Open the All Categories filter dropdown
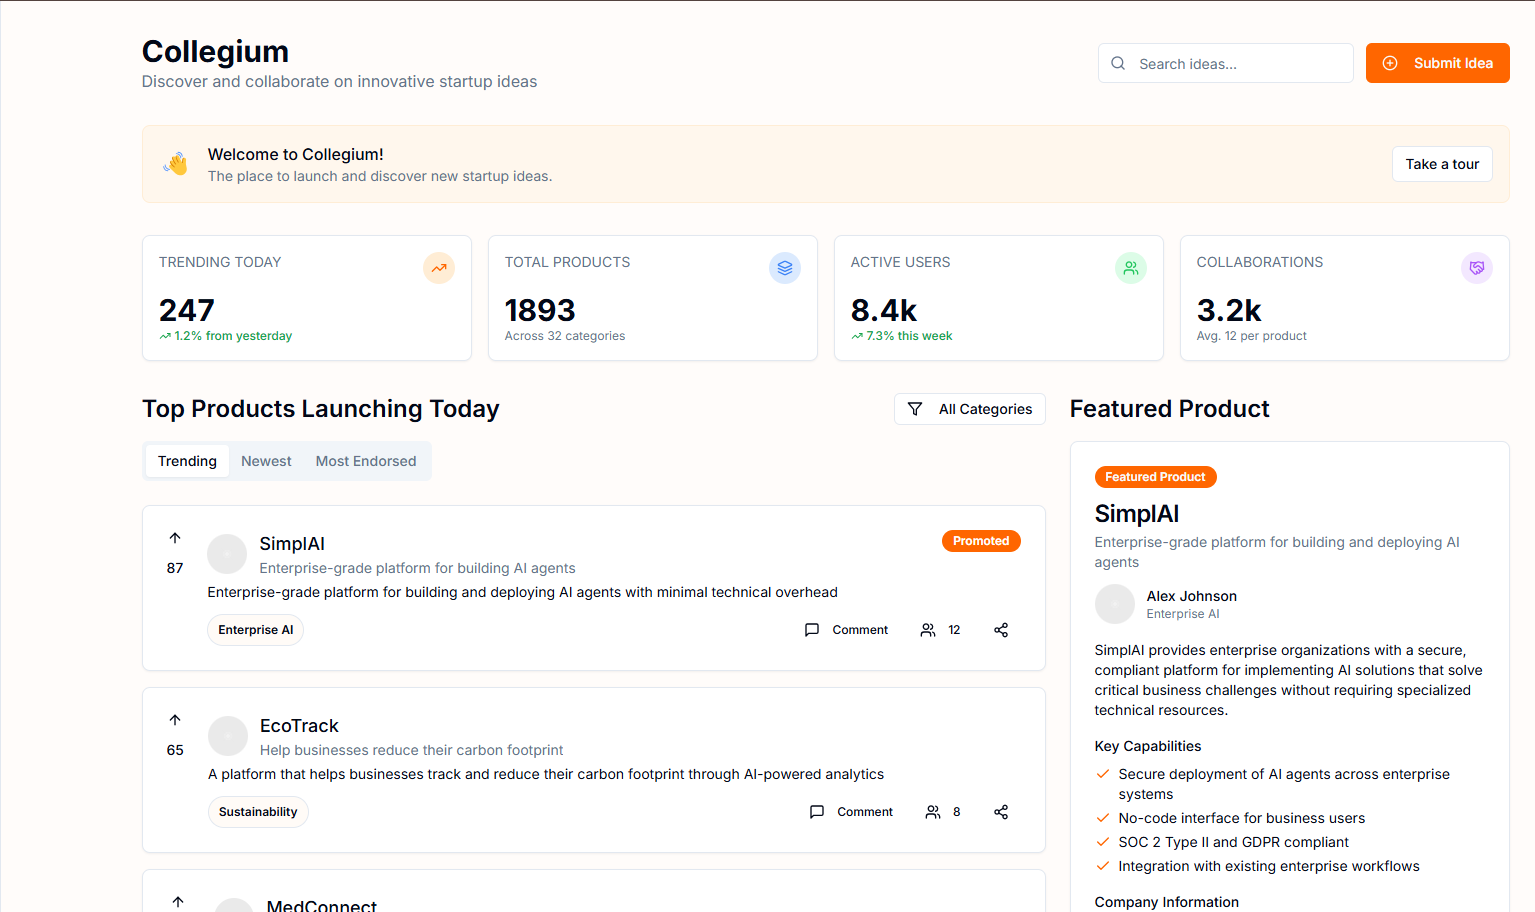 [969, 409]
